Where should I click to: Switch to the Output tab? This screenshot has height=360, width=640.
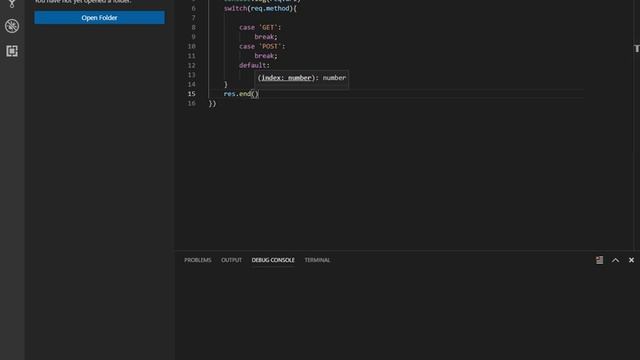231,260
